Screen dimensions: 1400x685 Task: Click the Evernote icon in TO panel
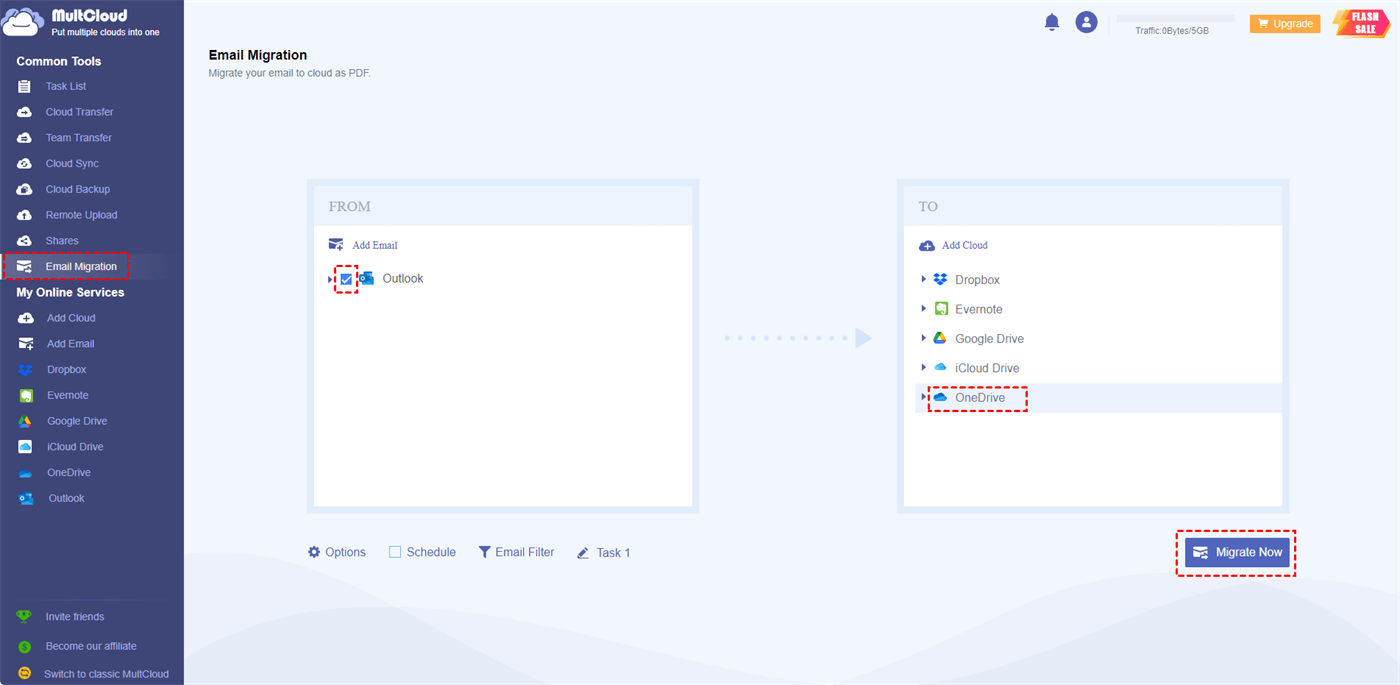(940, 309)
